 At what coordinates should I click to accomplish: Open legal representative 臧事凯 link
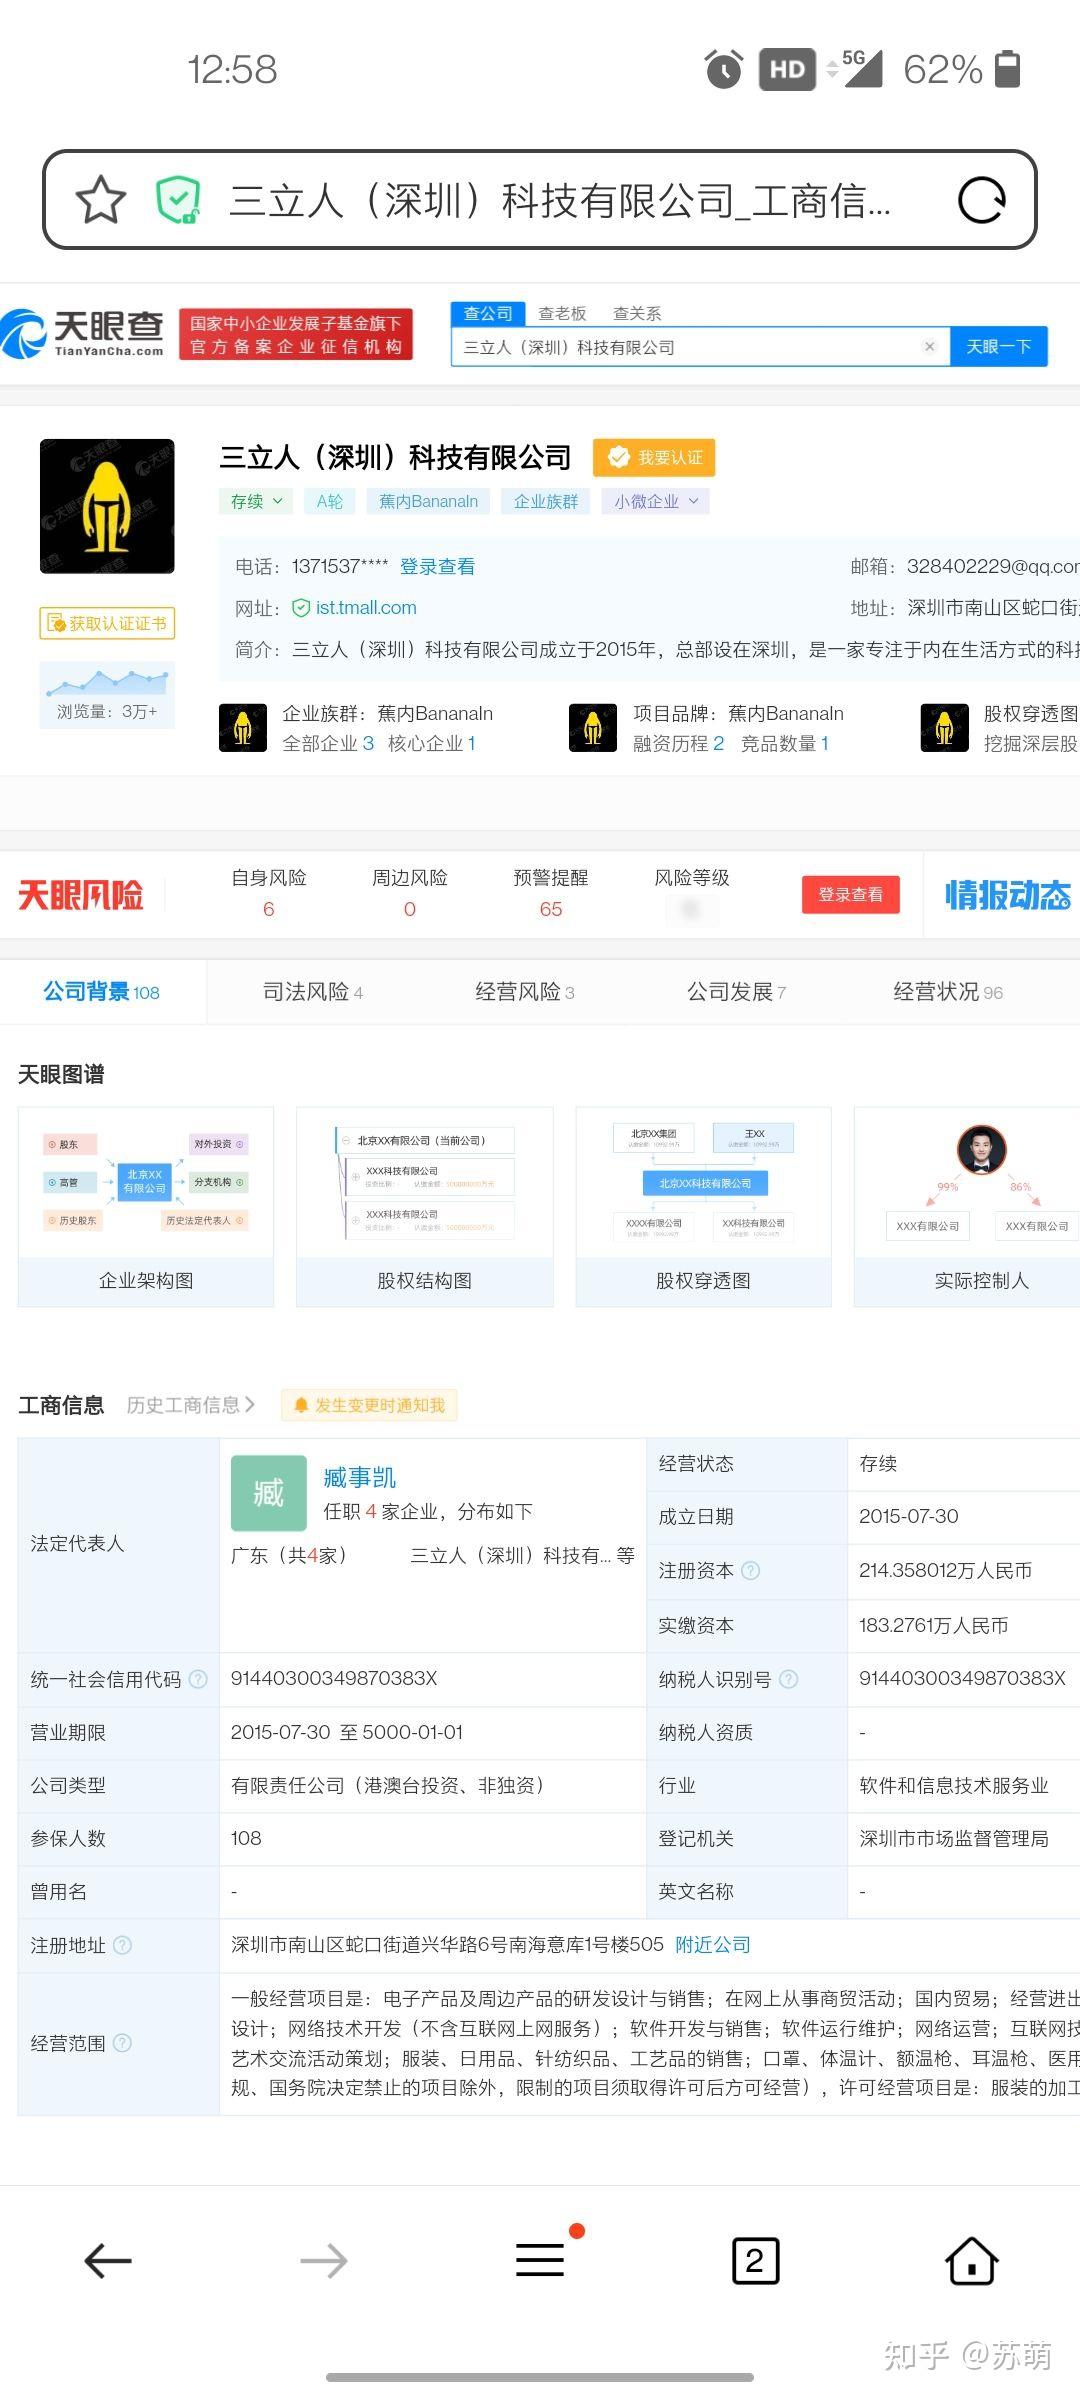coord(360,1477)
